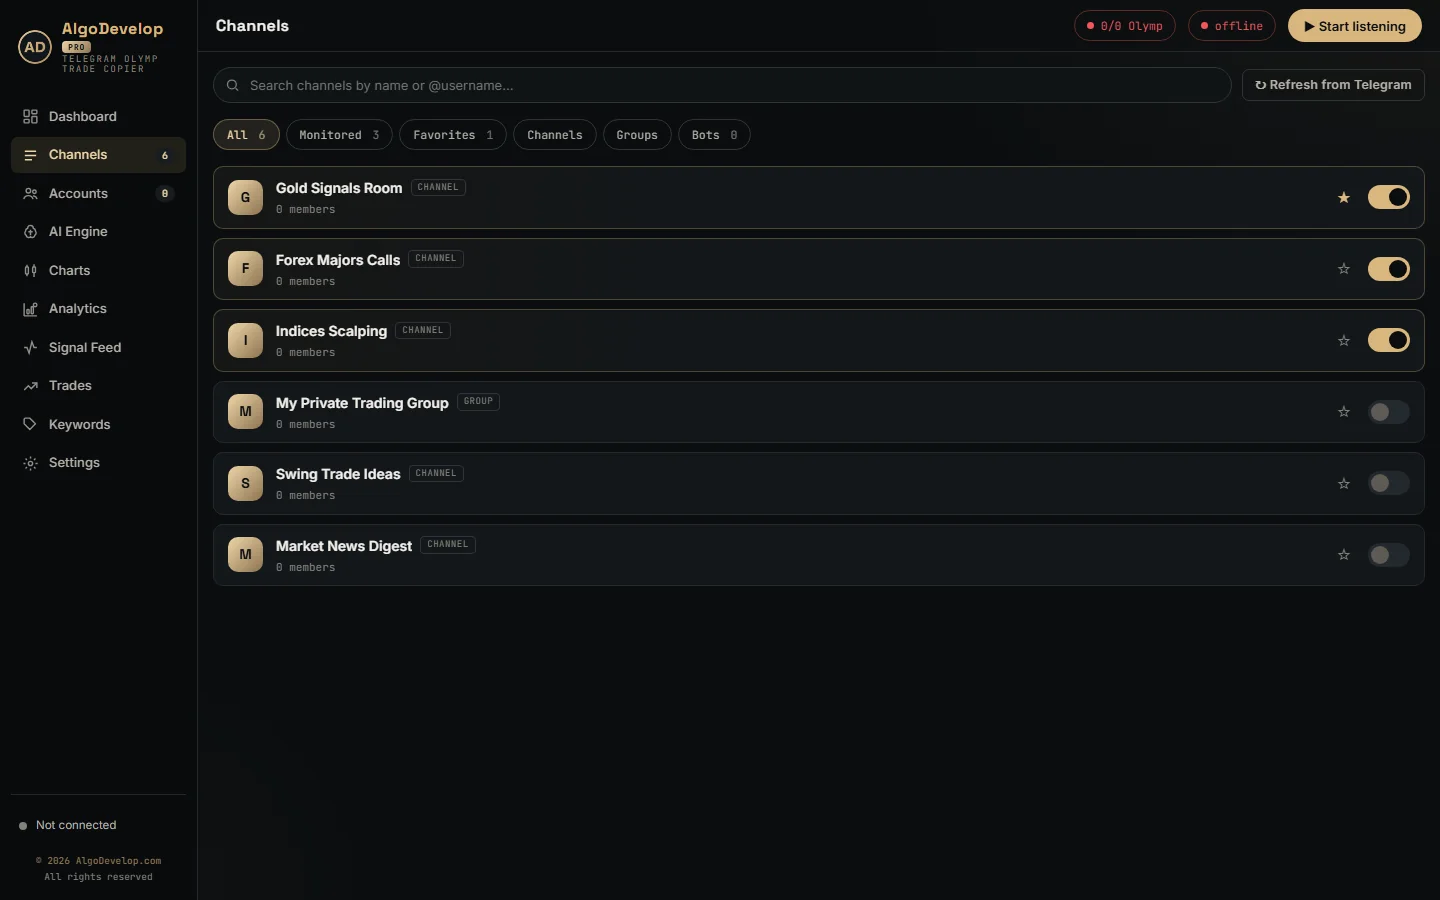
Task: Click the channel count badge in Channels menu
Action: tap(165, 156)
